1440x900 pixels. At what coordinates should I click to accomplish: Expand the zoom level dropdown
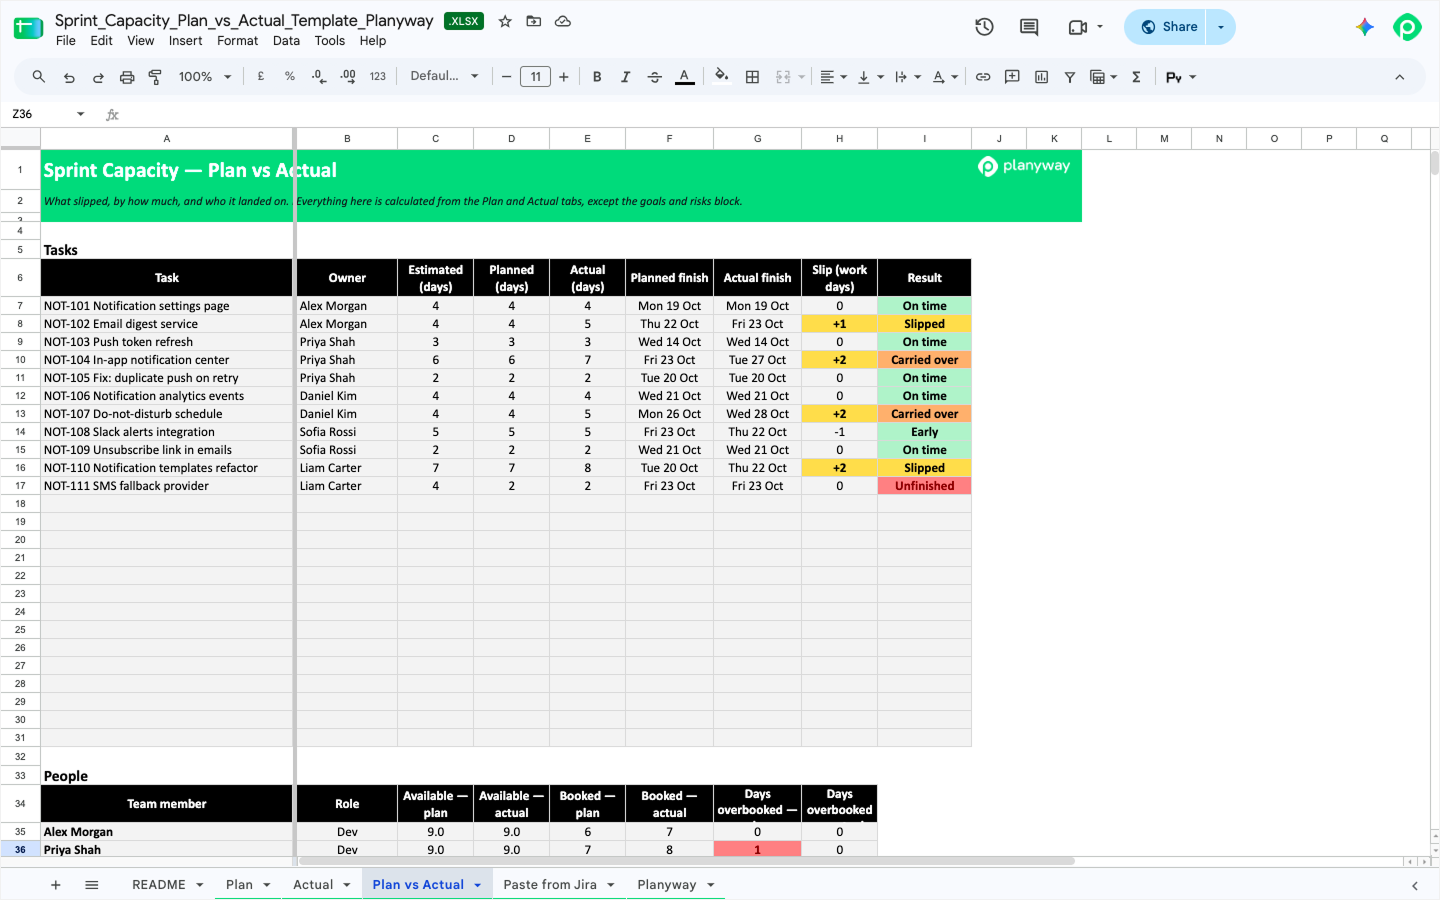point(228,77)
